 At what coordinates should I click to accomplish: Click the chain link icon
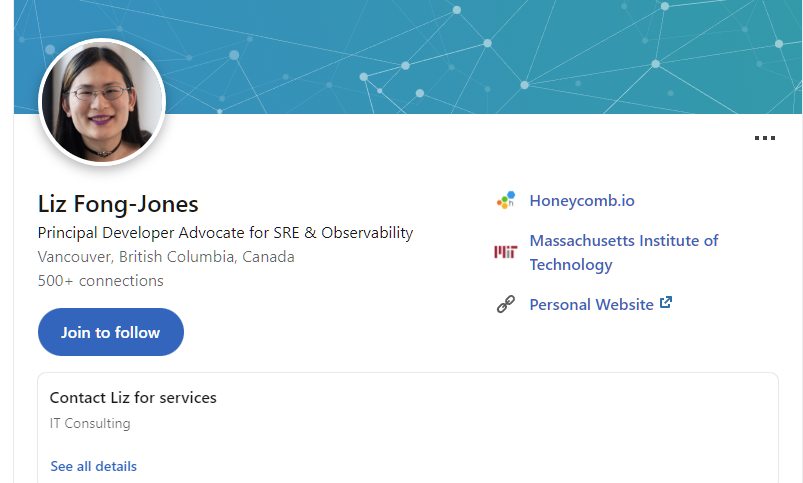(x=506, y=304)
